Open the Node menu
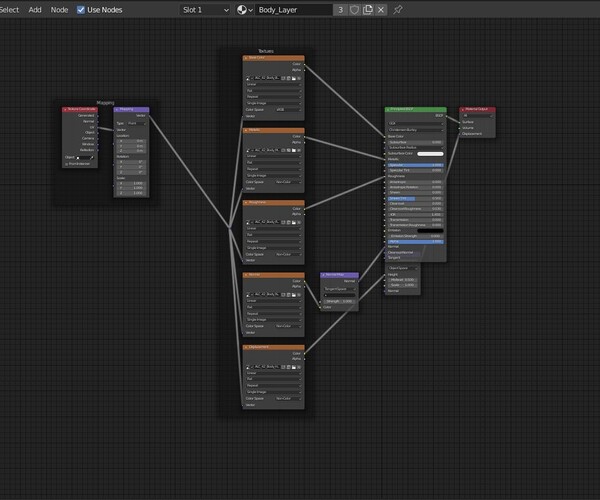The width and height of the screenshot is (600, 500). 60,9
